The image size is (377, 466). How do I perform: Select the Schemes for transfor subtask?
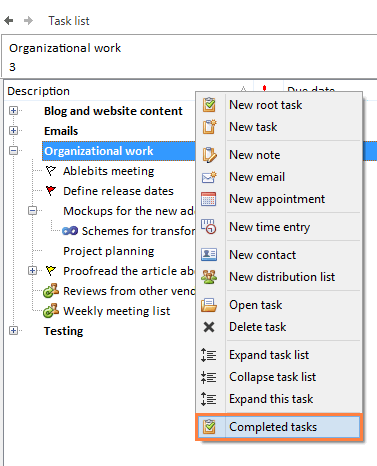coord(138,231)
